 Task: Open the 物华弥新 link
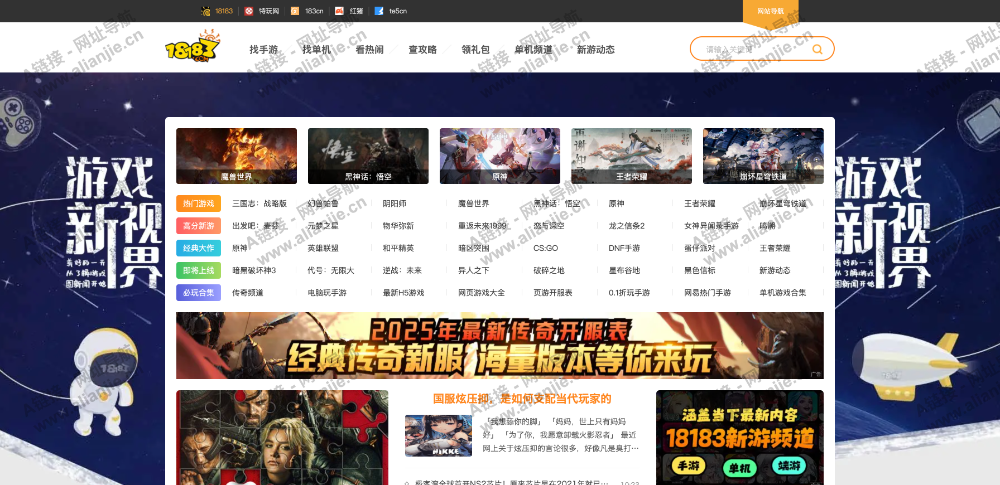(x=398, y=226)
